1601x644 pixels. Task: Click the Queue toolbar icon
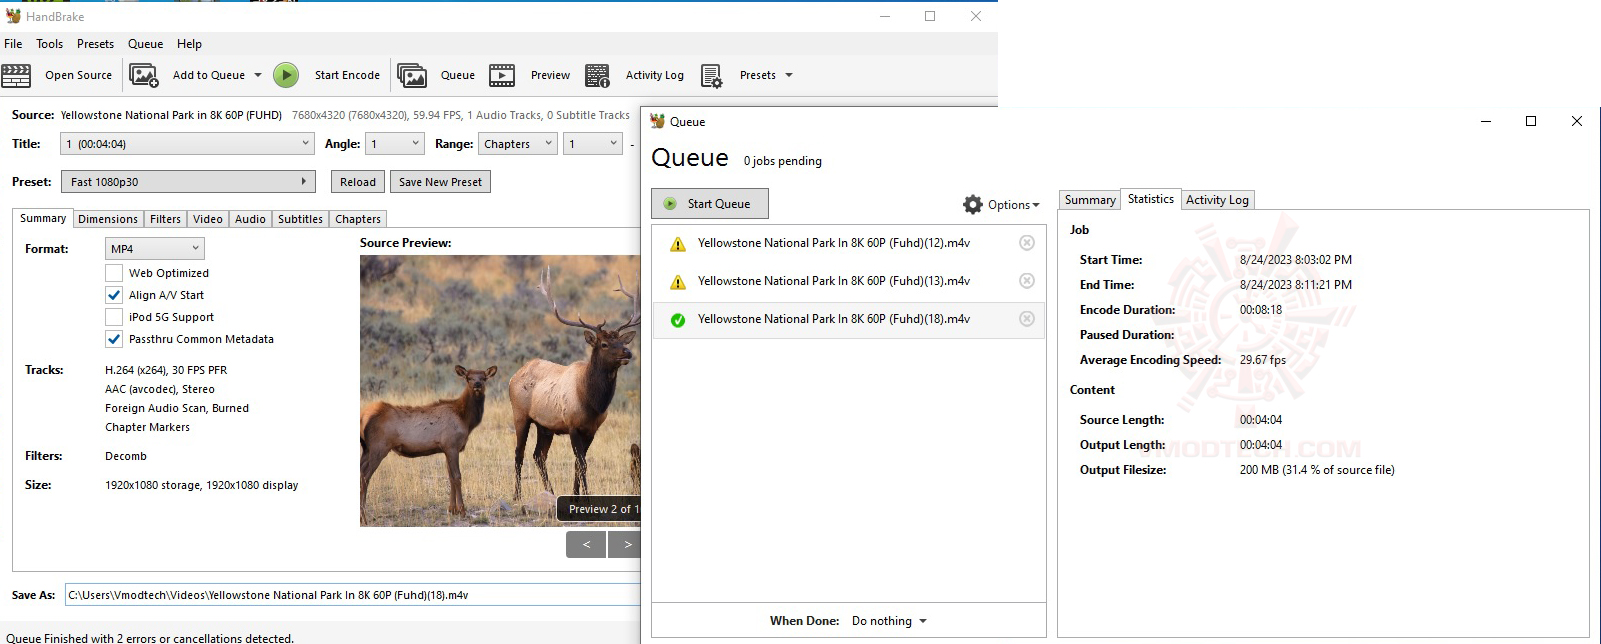[x=412, y=75]
